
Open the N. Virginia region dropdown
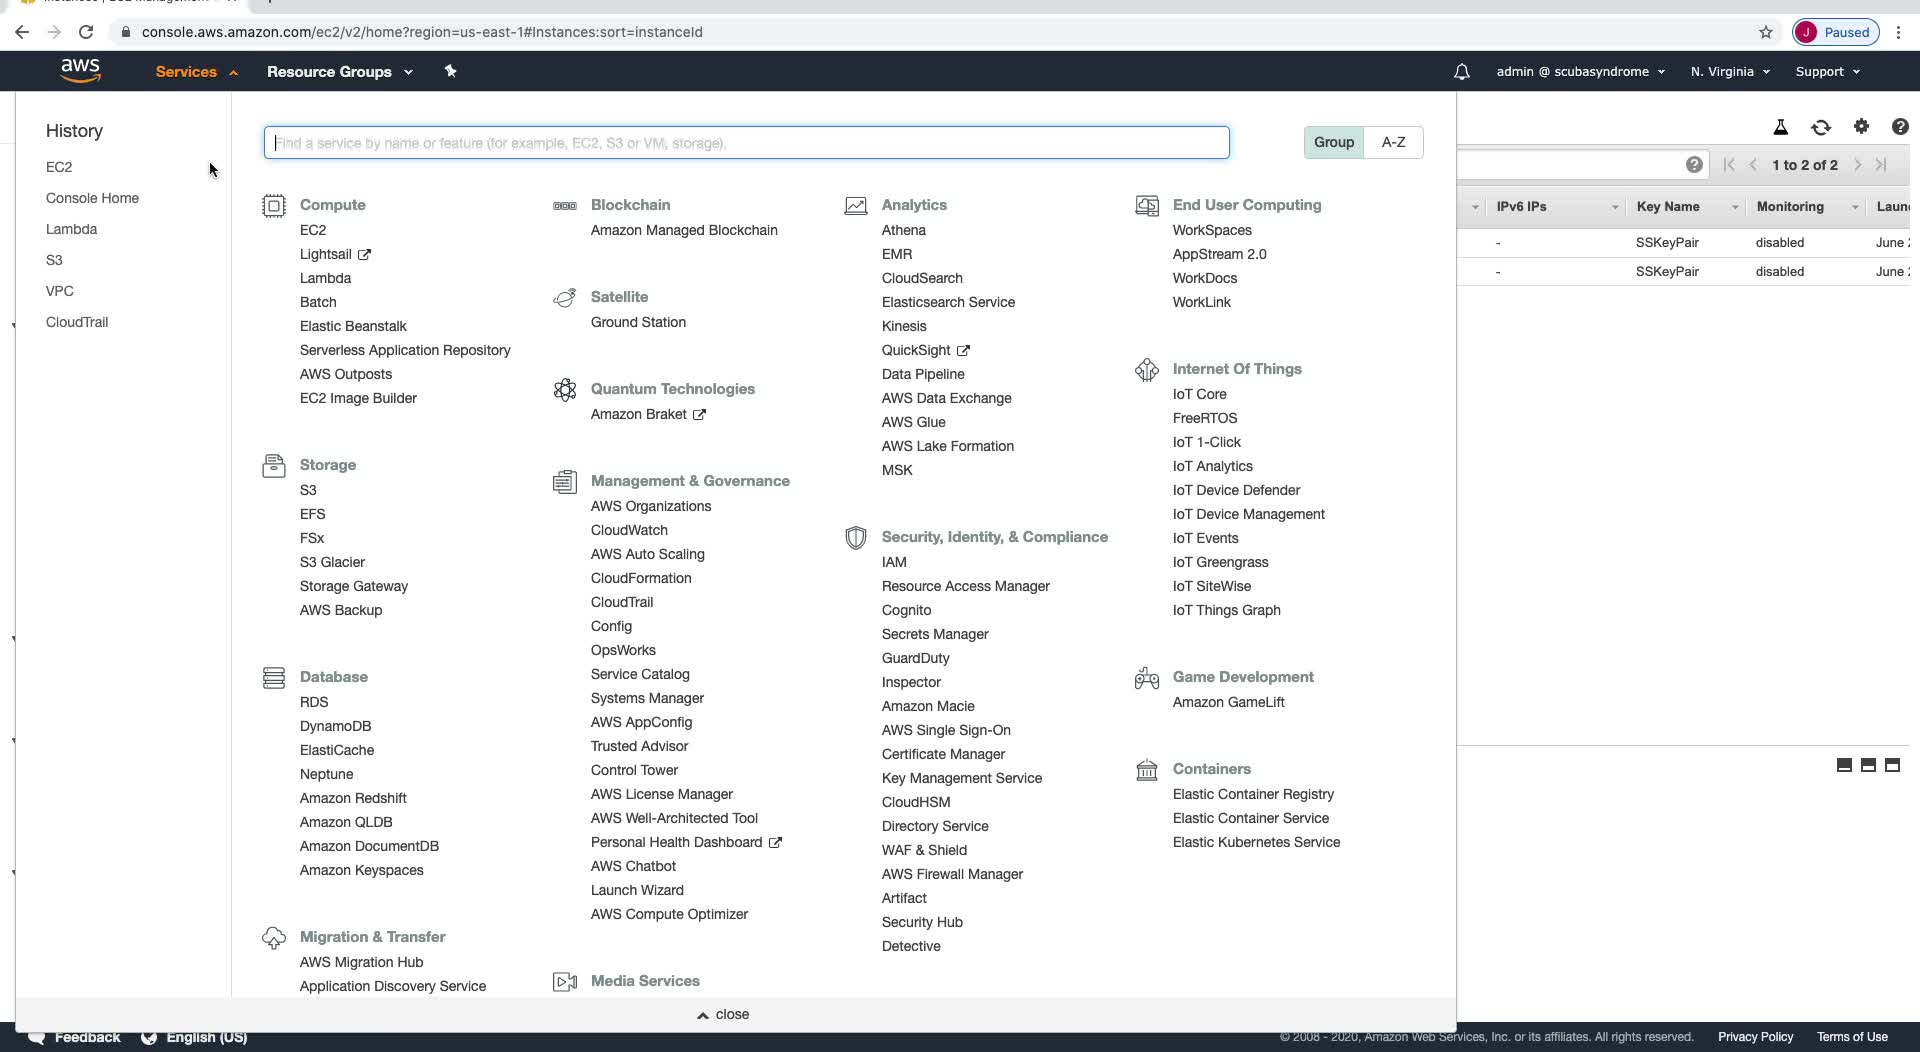pos(1730,72)
